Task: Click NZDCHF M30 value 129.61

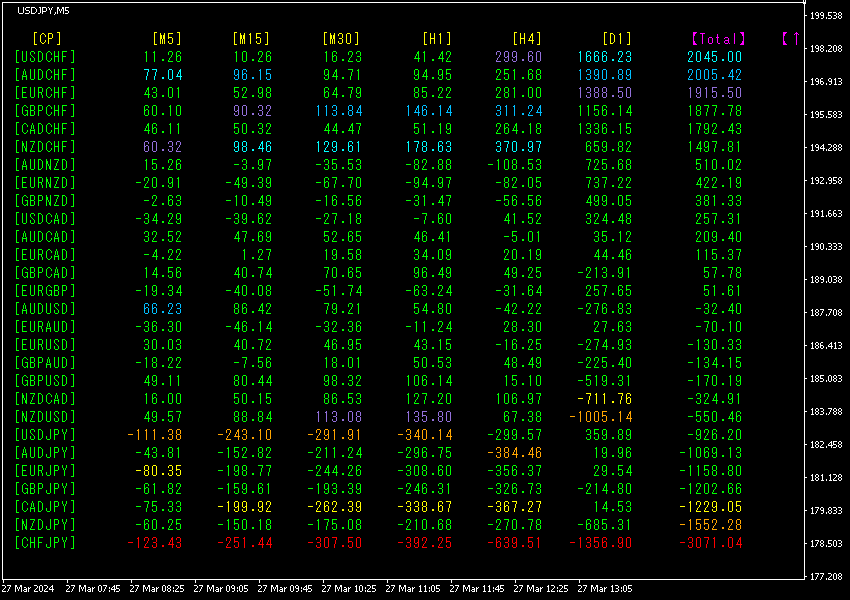Action: tap(339, 147)
